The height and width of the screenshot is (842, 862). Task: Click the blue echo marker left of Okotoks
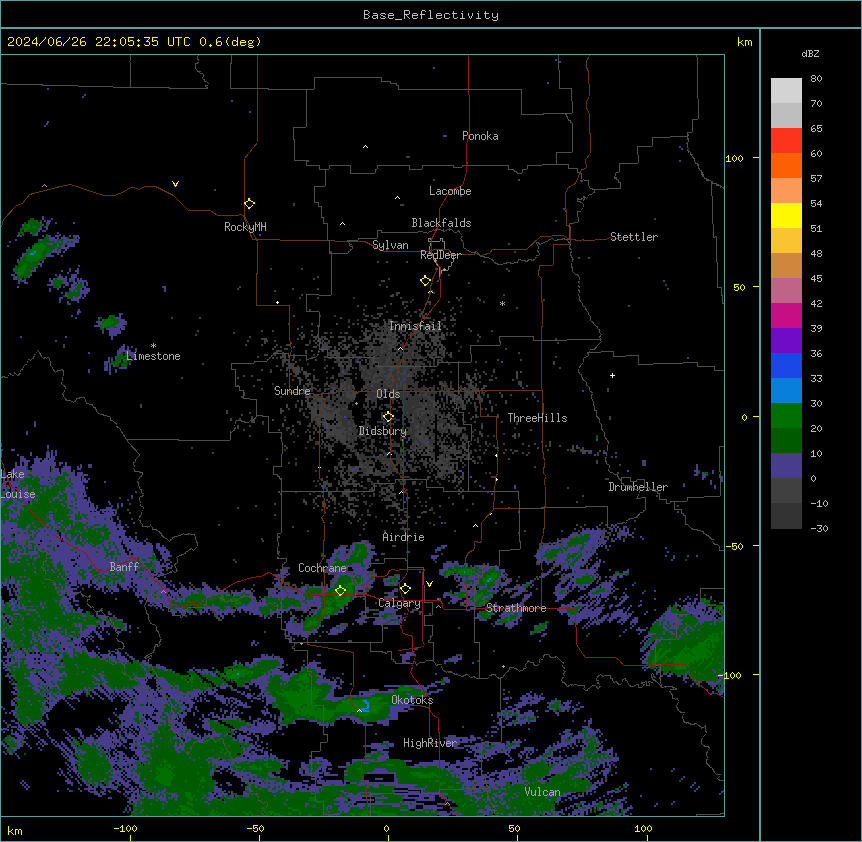tap(366, 705)
